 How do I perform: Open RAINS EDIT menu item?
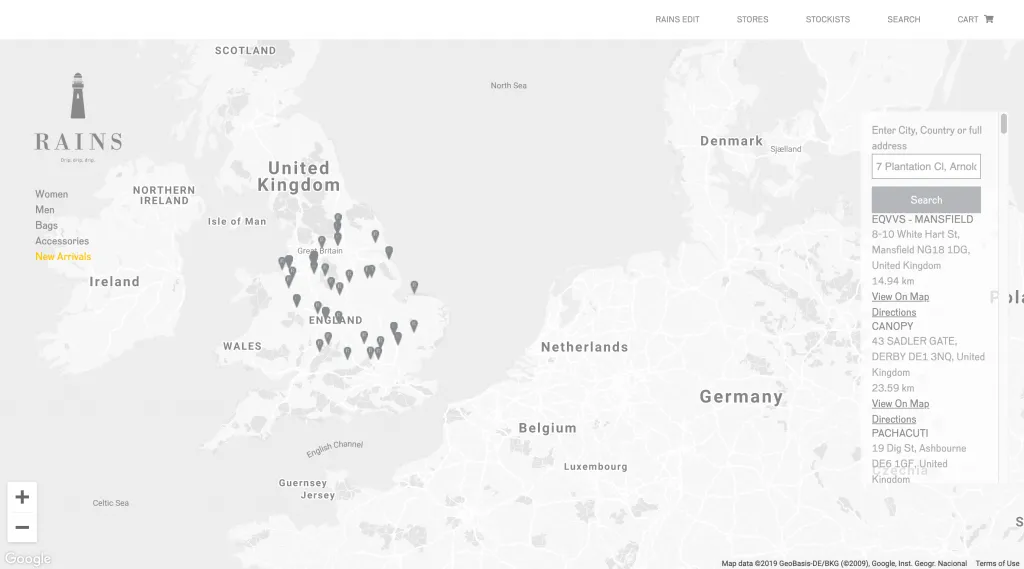pyautogui.click(x=677, y=20)
